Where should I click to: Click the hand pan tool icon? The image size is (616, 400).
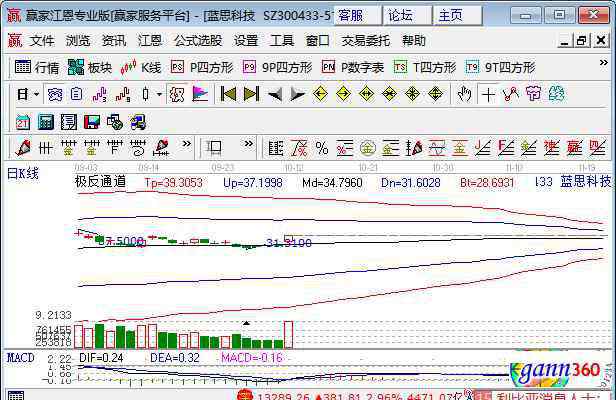point(464,94)
